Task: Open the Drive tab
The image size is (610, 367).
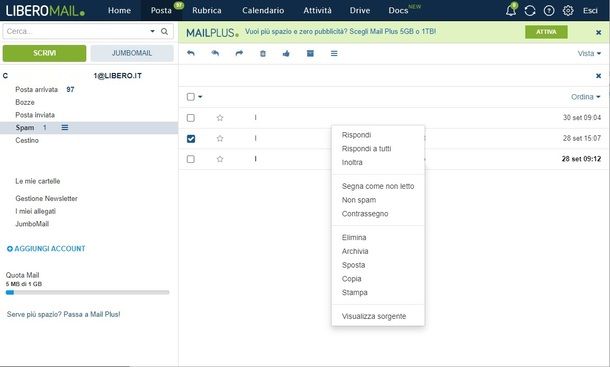Action: click(359, 11)
